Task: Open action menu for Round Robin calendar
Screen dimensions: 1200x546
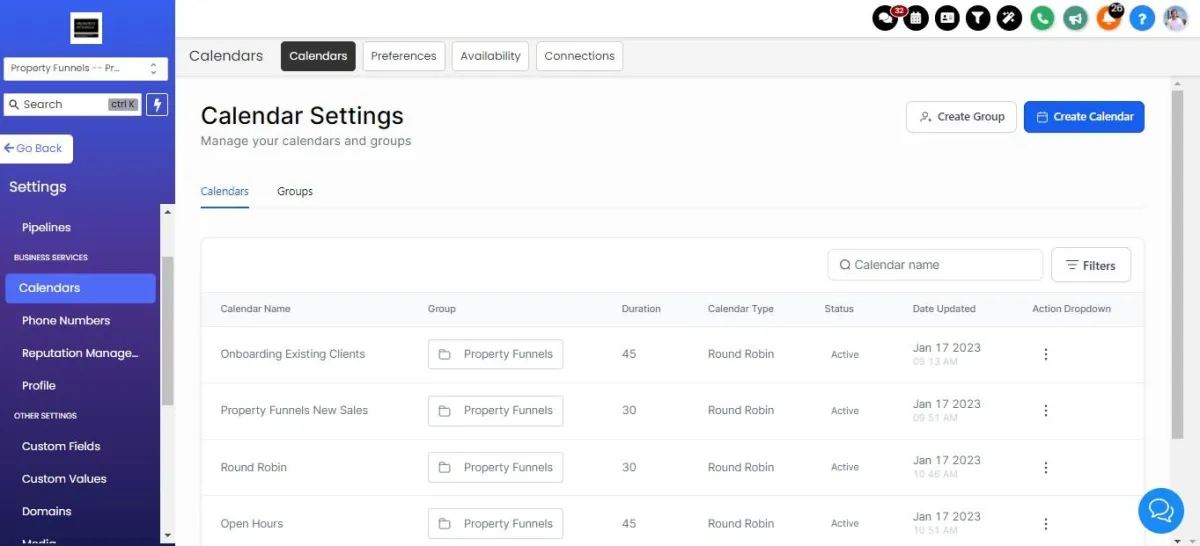Action: pyautogui.click(x=1046, y=467)
